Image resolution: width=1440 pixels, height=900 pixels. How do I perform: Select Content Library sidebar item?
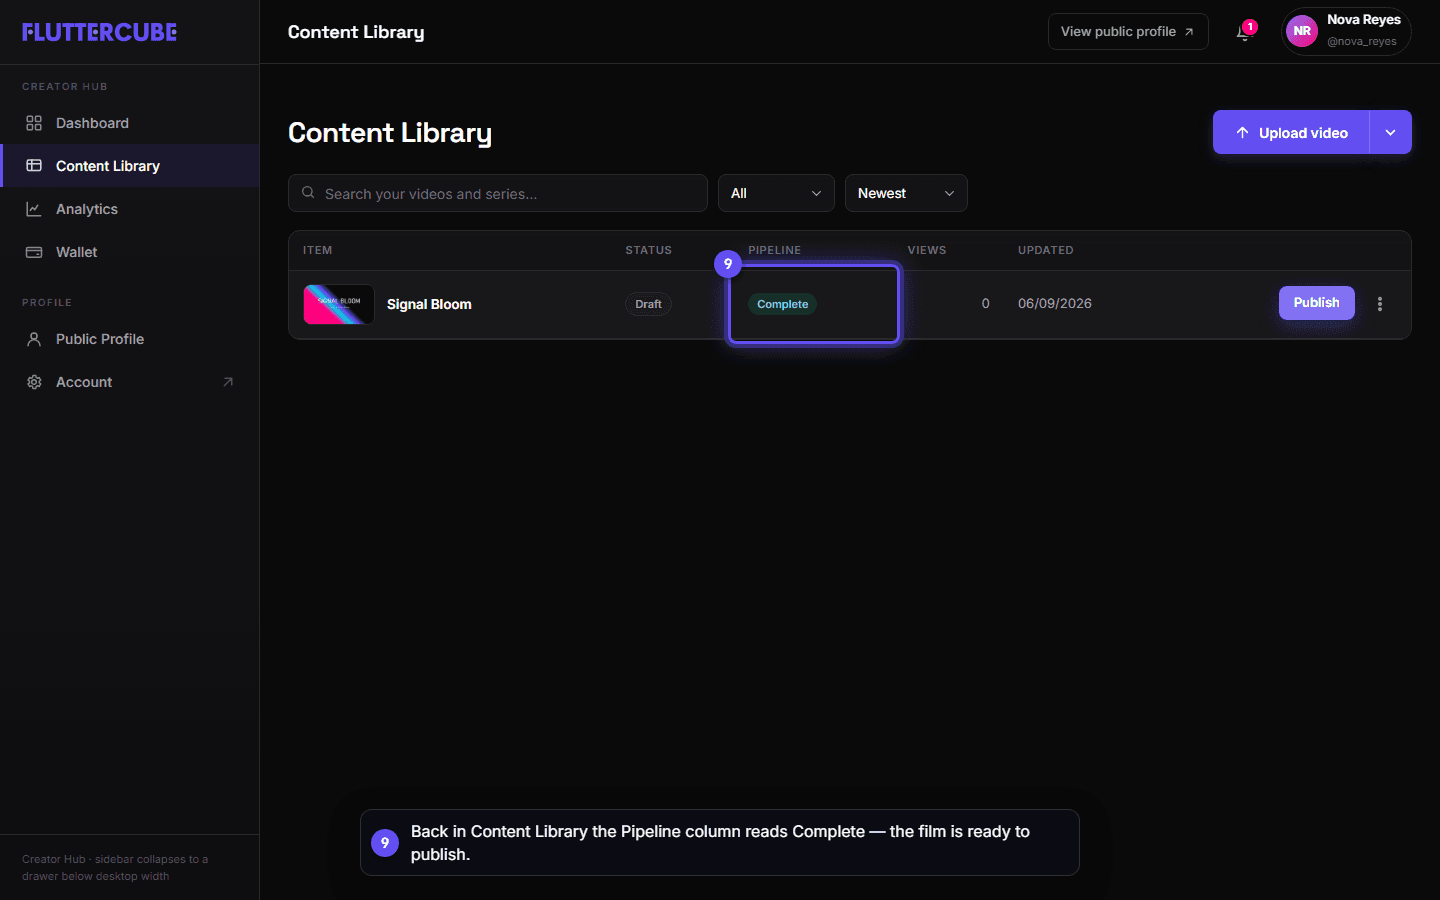[x=130, y=166]
